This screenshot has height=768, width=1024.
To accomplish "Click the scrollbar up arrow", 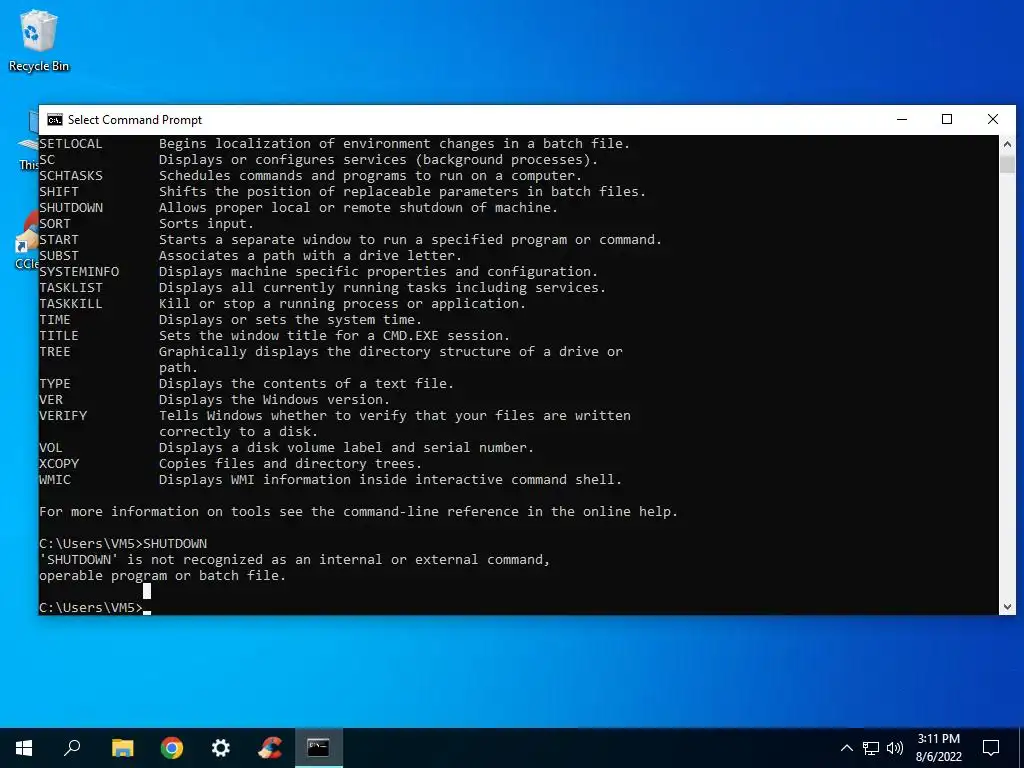I will pos(1007,144).
